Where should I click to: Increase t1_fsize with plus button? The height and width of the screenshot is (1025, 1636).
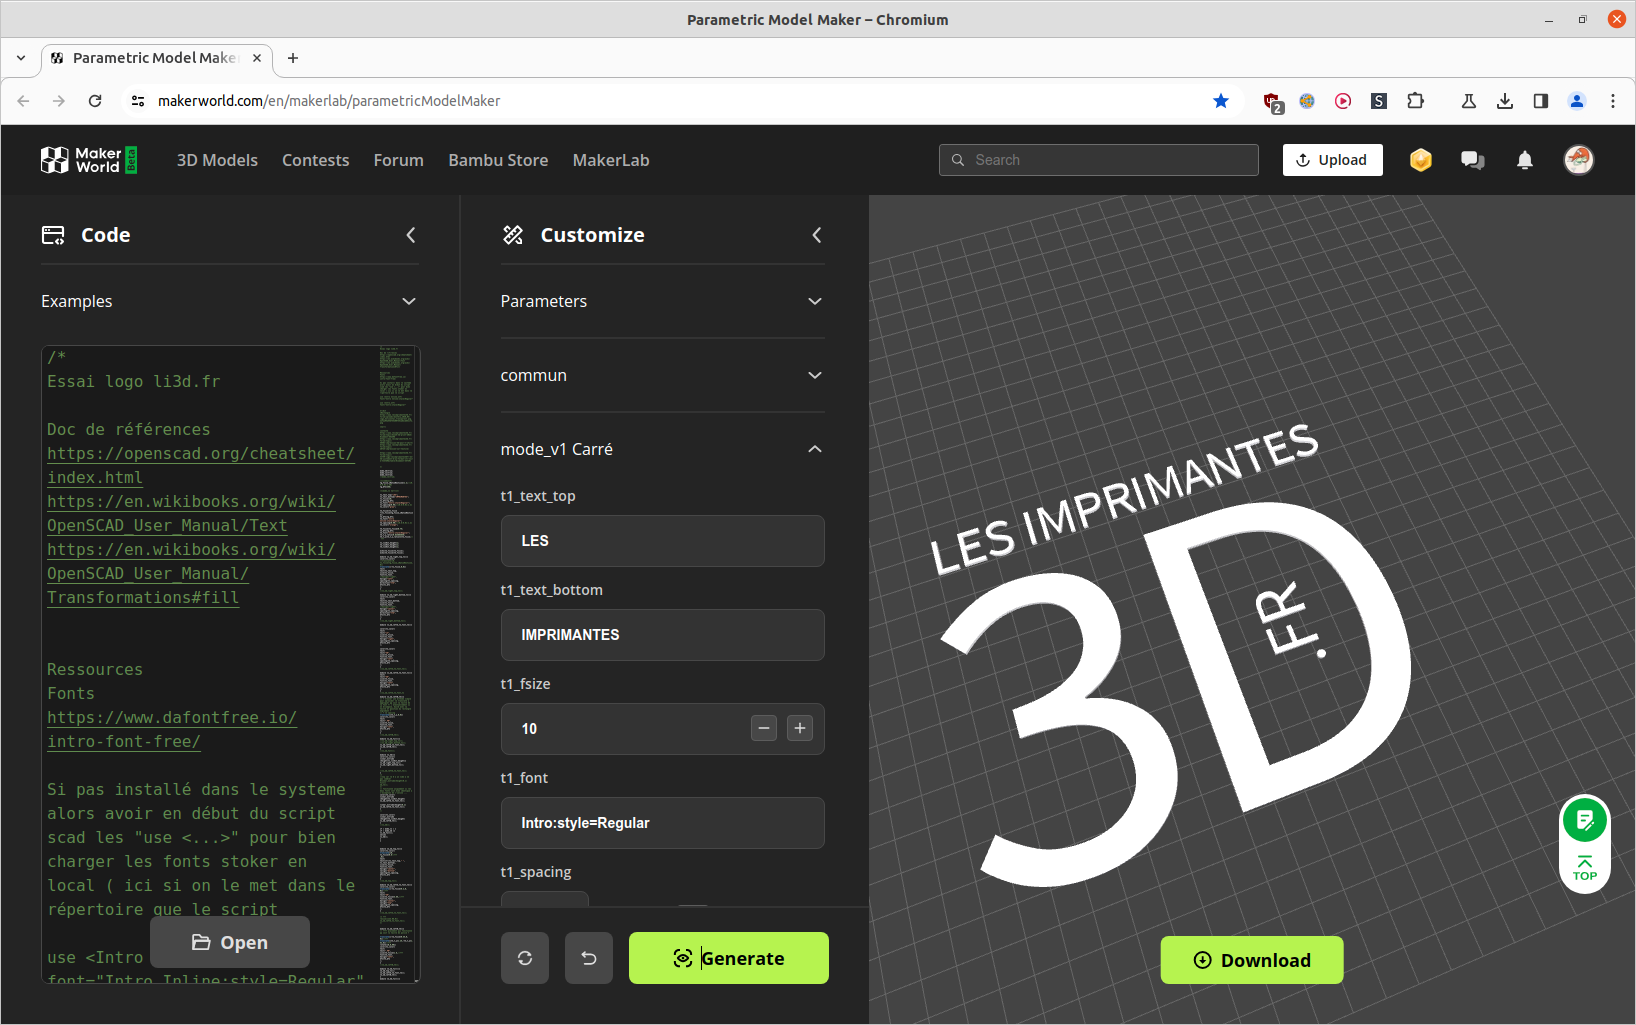coord(800,729)
